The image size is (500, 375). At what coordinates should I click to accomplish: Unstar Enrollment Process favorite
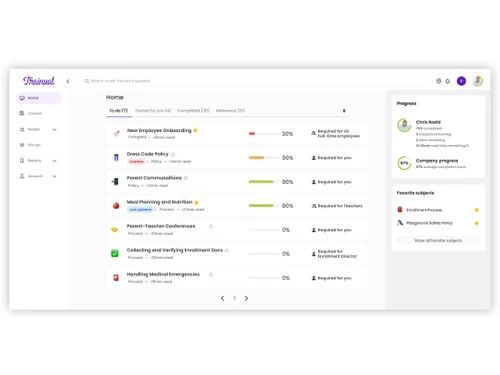477,210
